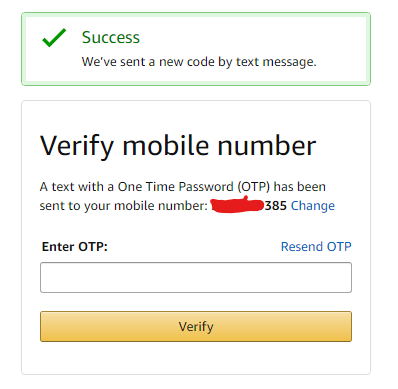Viewport: 398px width, 389px height.
Task: Click the green "Success" heading
Action: click(111, 37)
